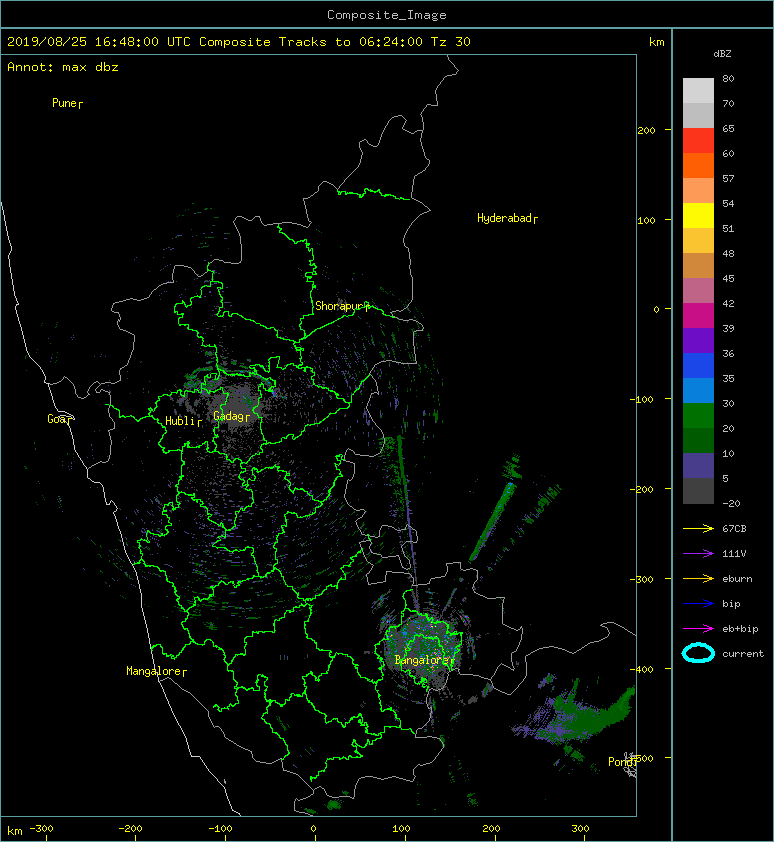Click the '2019/08/25 16:48:00 UTC' timestamp text

pyautogui.click(x=99, y=42)
